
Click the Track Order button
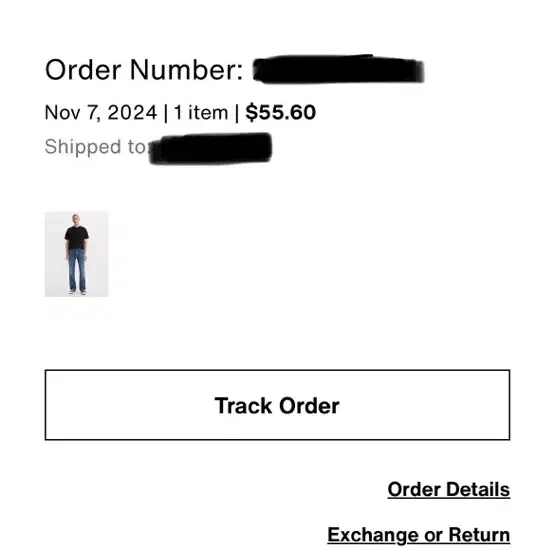click(277, 405)
